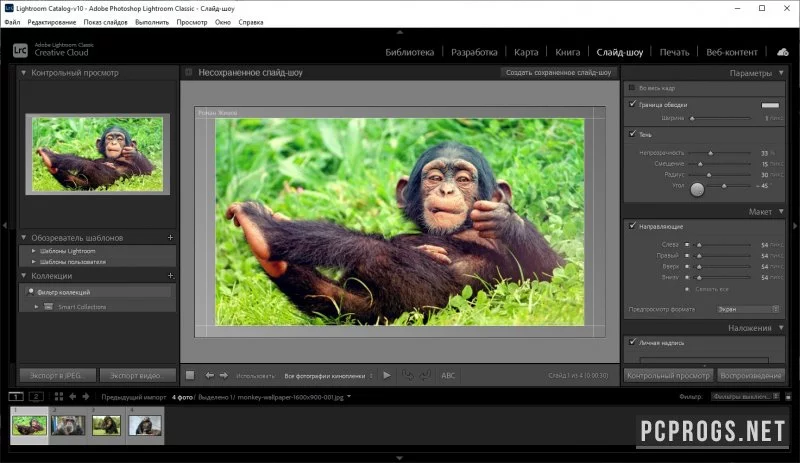The height and width of the screenshot is (463, 800).
Task: Enable the 'Во весь кадр' checkbox
Action: pos(632,88)
